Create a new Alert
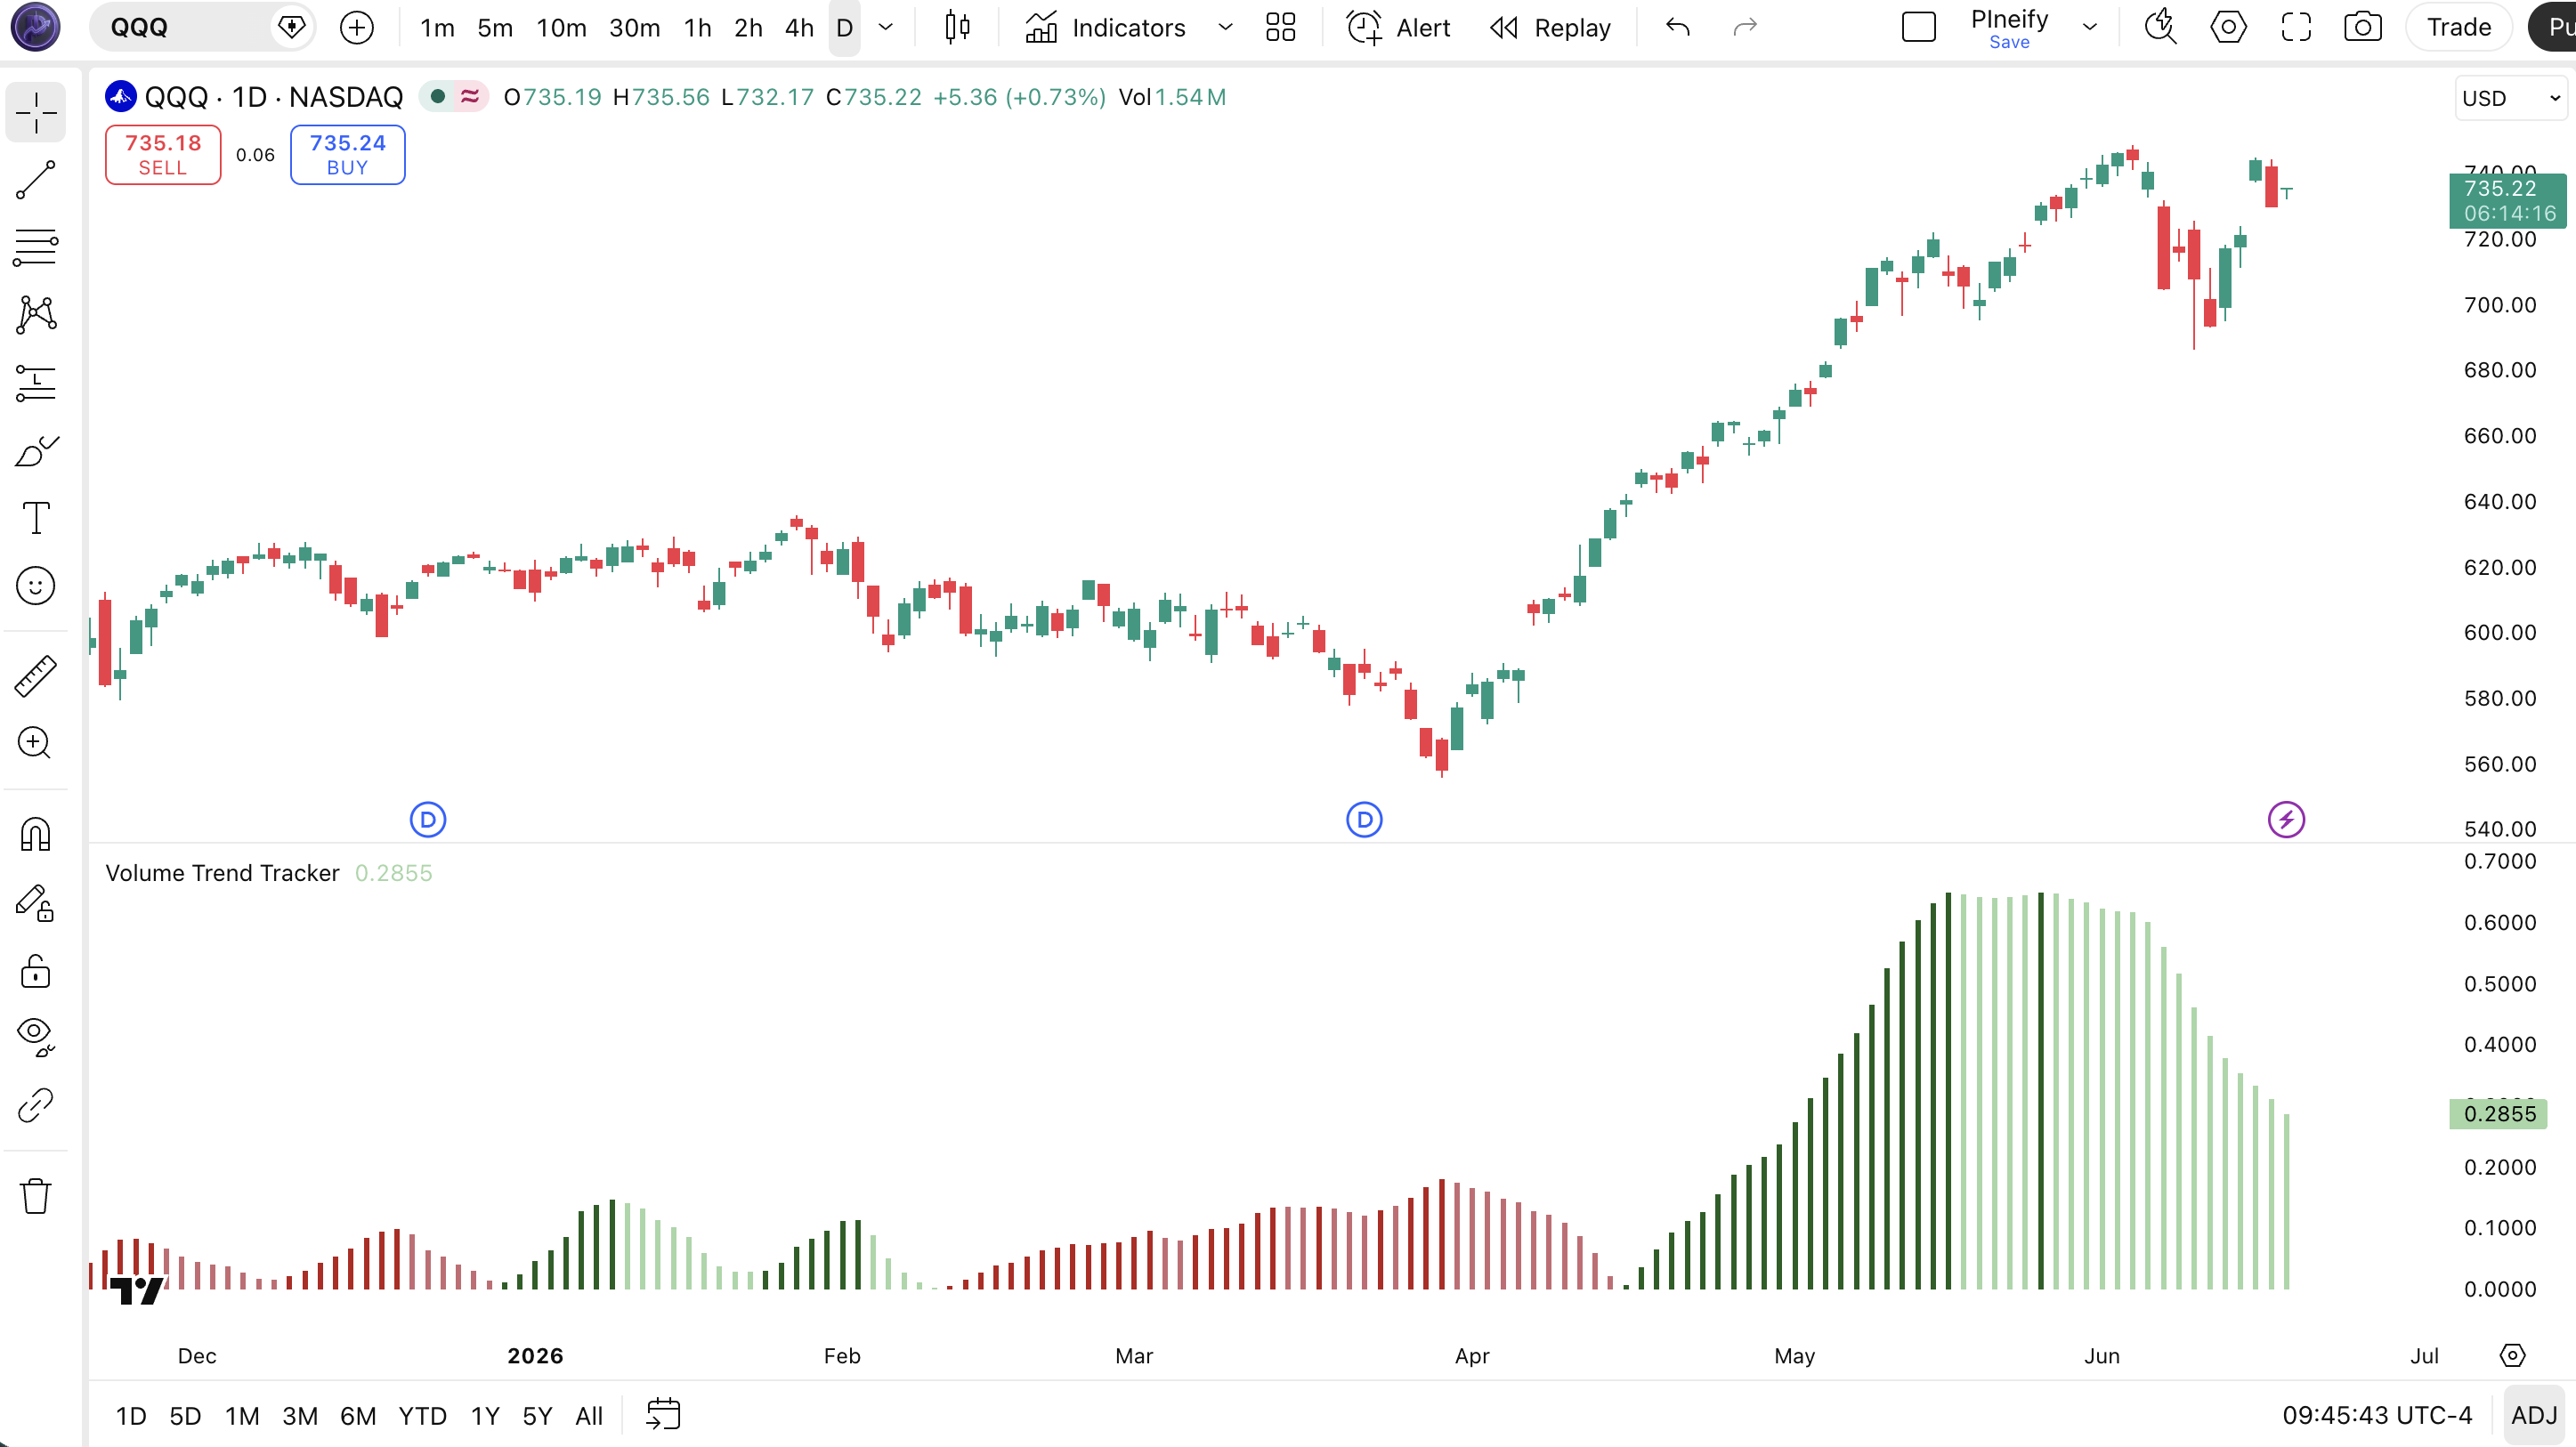This screenshot has height=1447, width=2576. [1398, 27]
